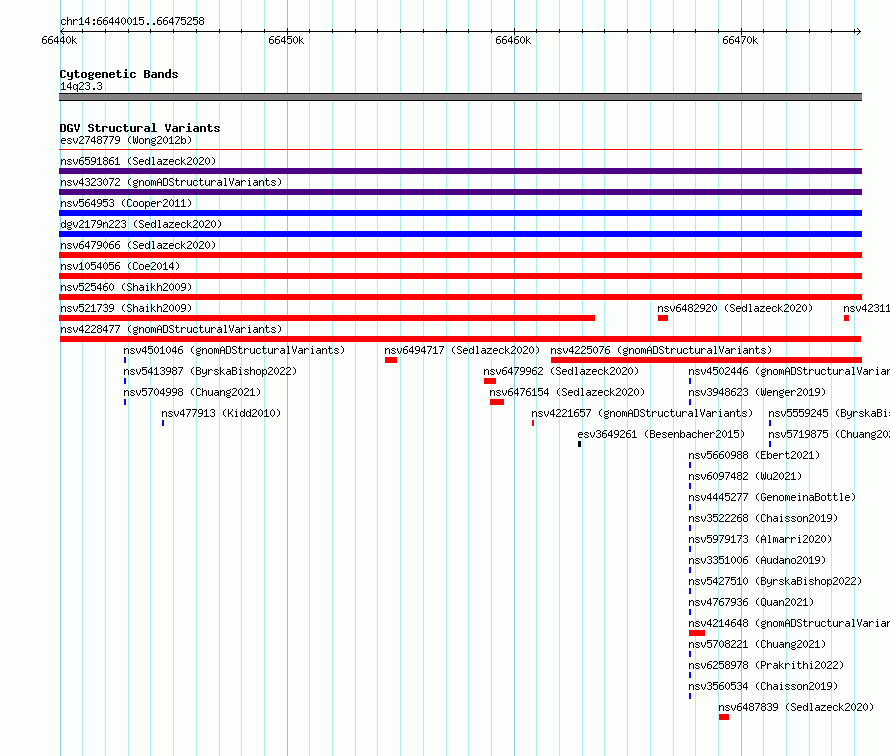Click the 66450k ruler tick label
Image resolution: width=890 pixels, height=756 pixels.
[286, 40]
